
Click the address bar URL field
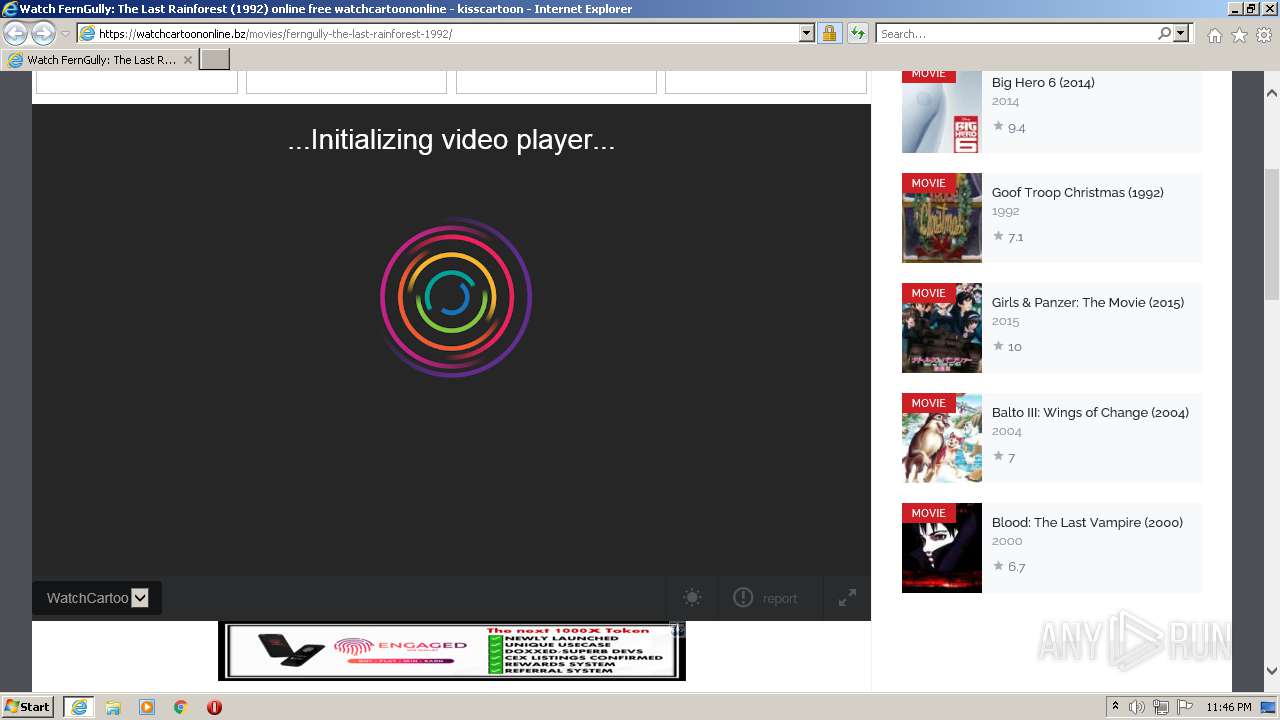pos(437,34)
